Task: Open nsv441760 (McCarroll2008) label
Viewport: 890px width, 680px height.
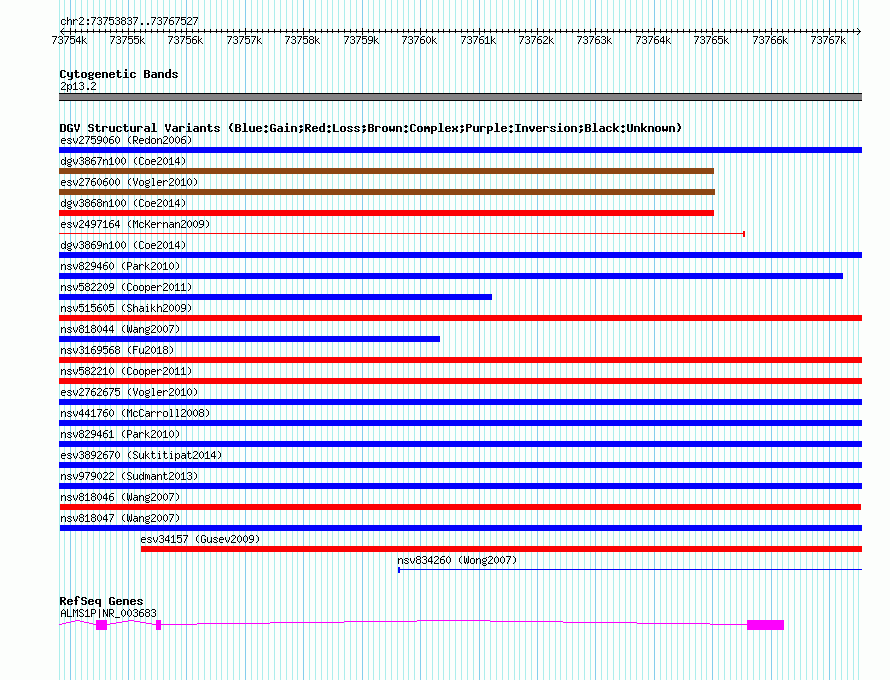Action: click(x=135, y=413)
